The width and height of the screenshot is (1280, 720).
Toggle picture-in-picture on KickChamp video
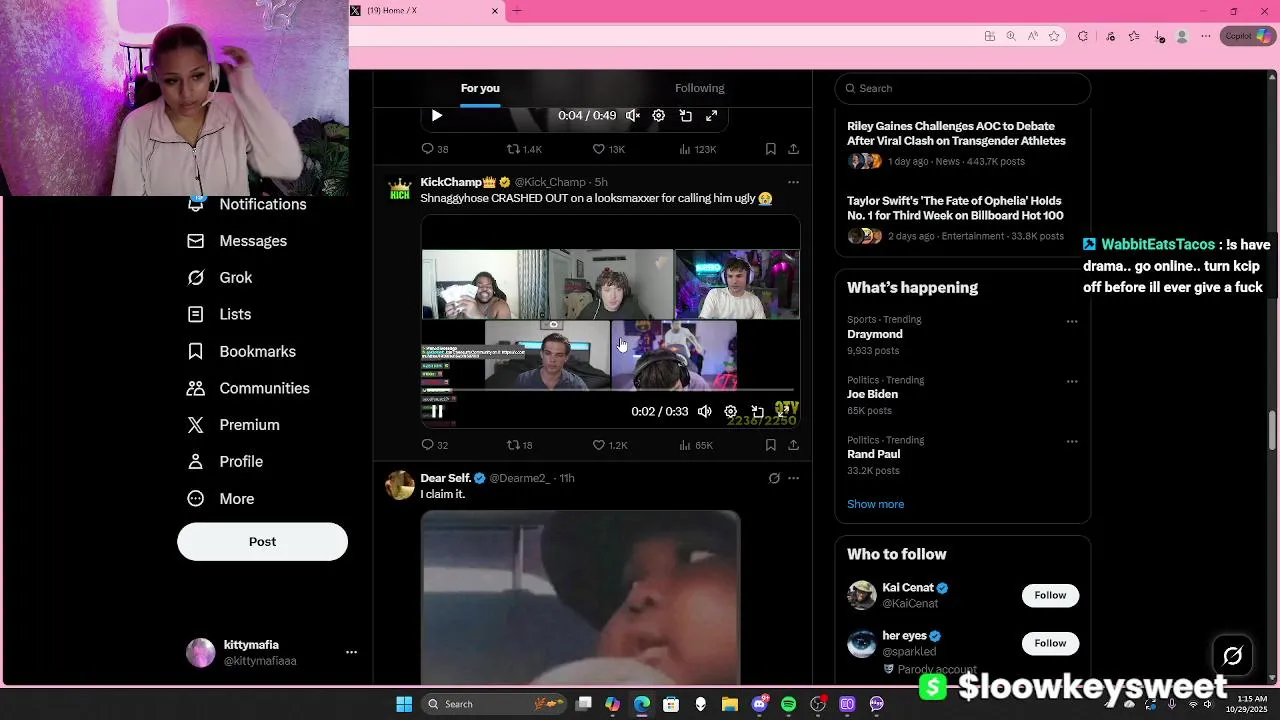coord(757,411)
